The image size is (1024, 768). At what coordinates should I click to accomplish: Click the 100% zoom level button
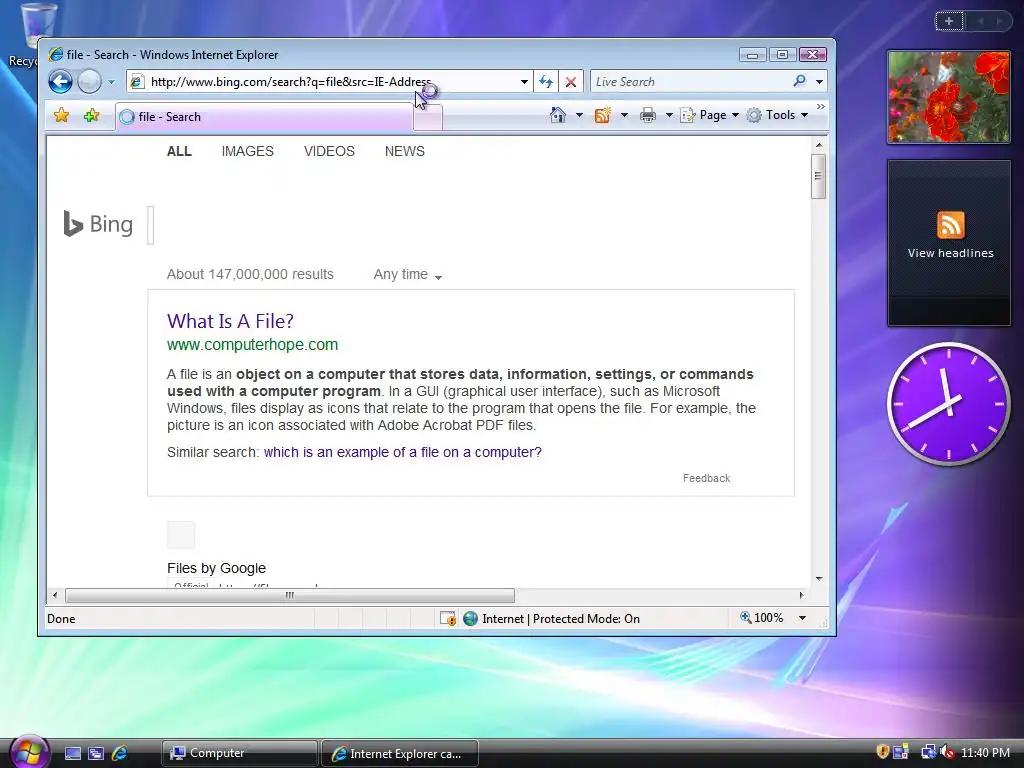pyautogui.click(x=761, y=618)
